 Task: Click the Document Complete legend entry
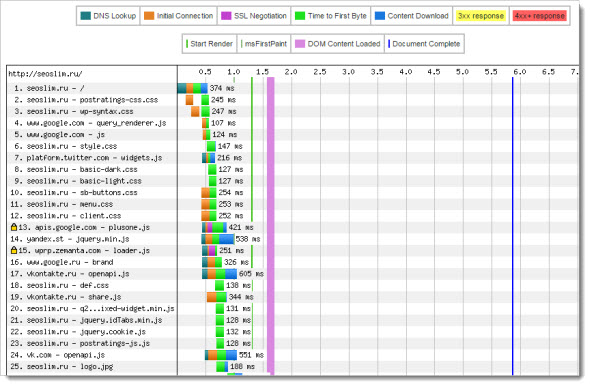click(424, 44)
